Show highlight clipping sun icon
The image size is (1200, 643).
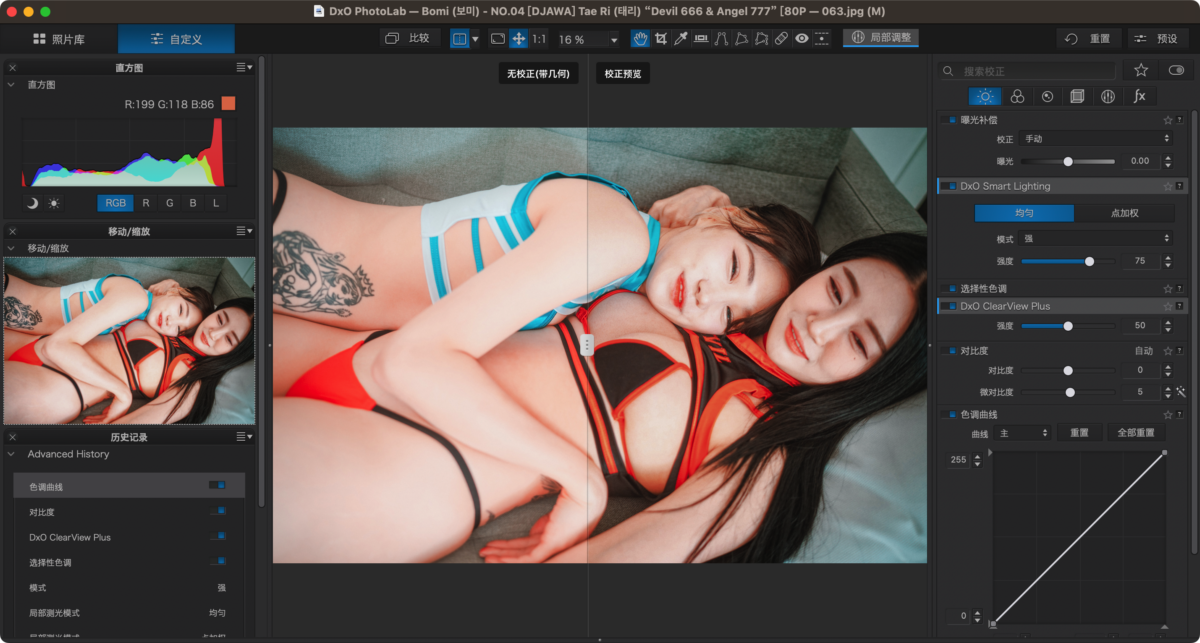[x=53, y=203]
